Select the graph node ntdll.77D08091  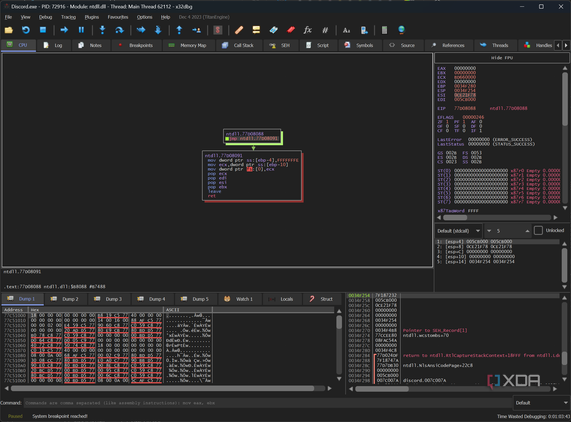pyautogui.click(x=252, y=176)
